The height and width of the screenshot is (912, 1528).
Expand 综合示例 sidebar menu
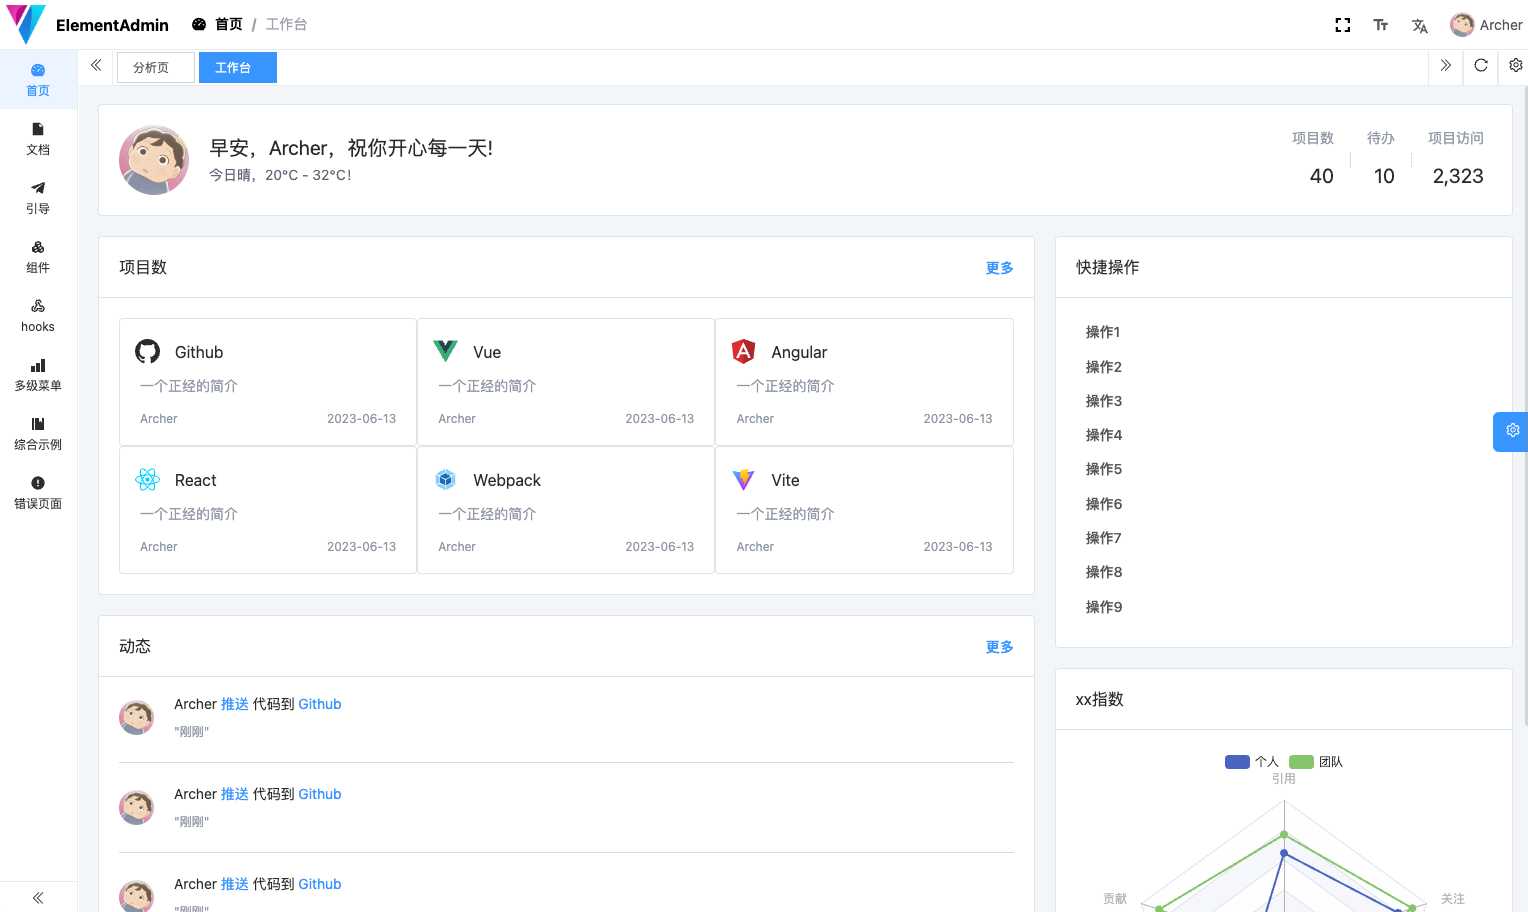pos(38,434)
